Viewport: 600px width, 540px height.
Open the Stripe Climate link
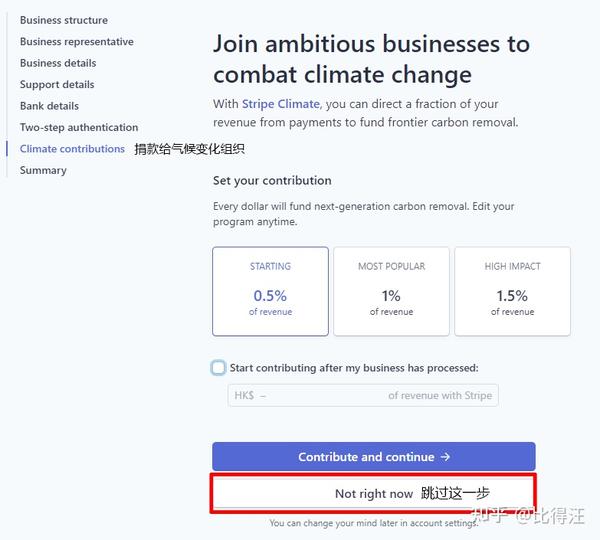pyautogui.click(x=281, y=104)
